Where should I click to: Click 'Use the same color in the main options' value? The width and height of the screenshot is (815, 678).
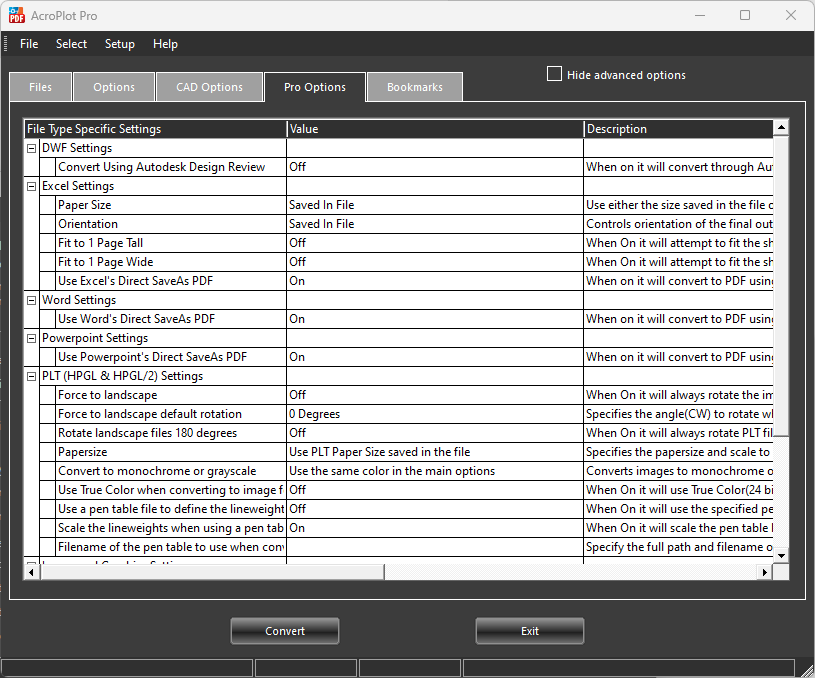392,471
